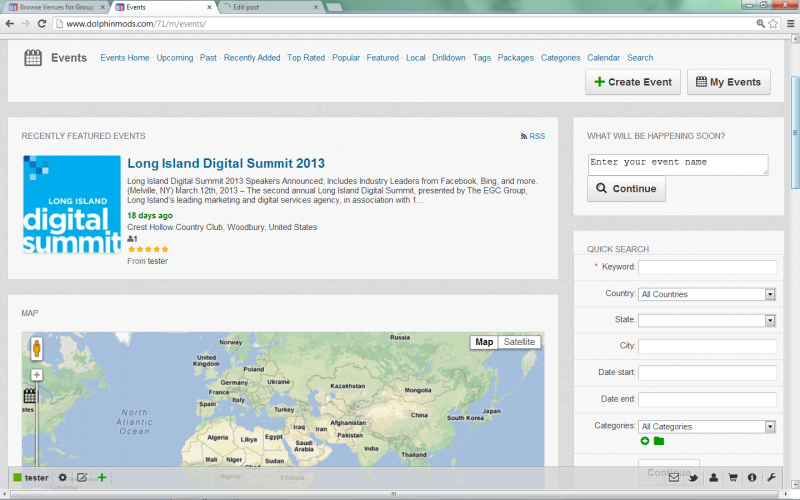Open Chrome menu hamburger icon
This screenshot has height=500, width=800.
click(790, 23)
